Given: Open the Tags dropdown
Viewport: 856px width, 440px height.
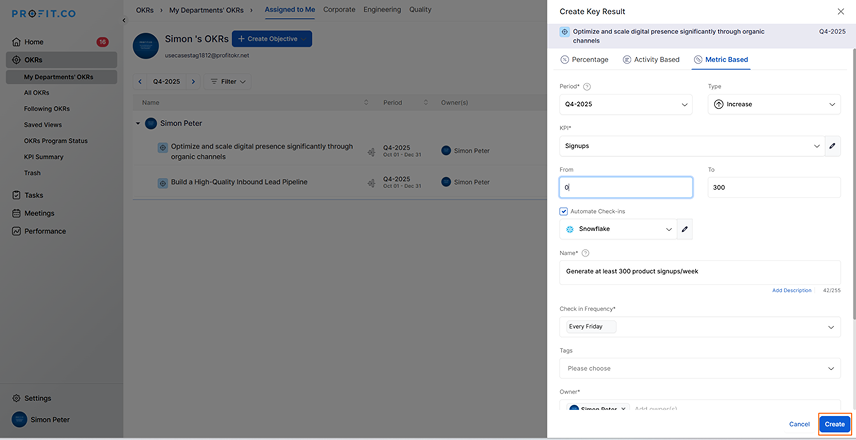Looking at the screenshot, I should coord(700,368).
